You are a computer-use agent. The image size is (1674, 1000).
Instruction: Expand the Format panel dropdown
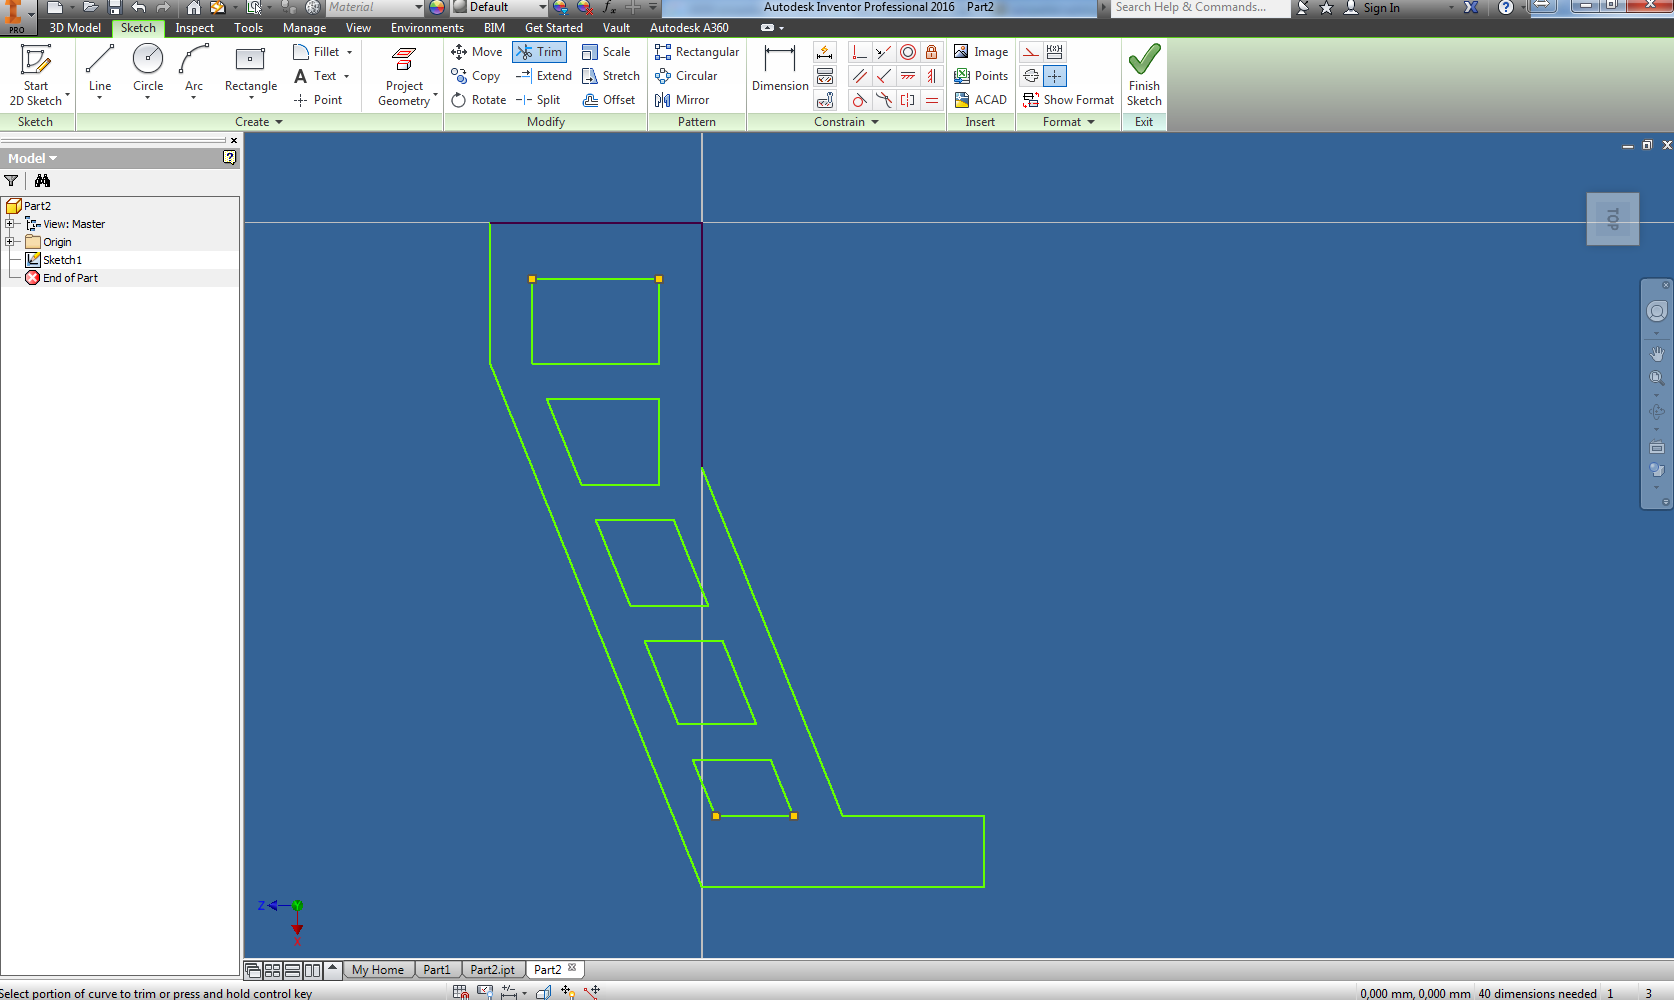pos(1091,122)
